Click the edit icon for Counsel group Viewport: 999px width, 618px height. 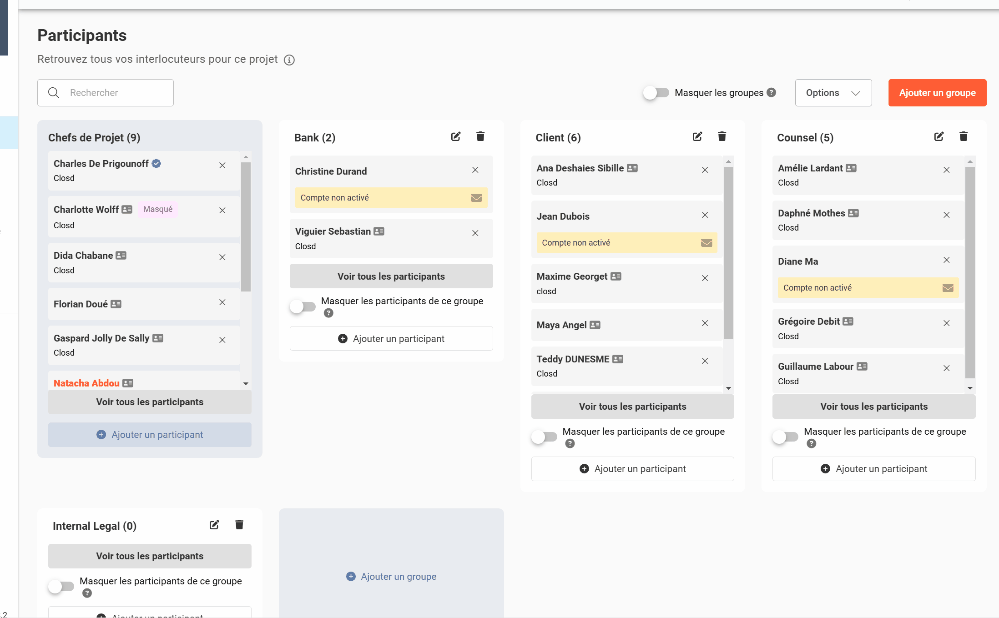point(939,137)
